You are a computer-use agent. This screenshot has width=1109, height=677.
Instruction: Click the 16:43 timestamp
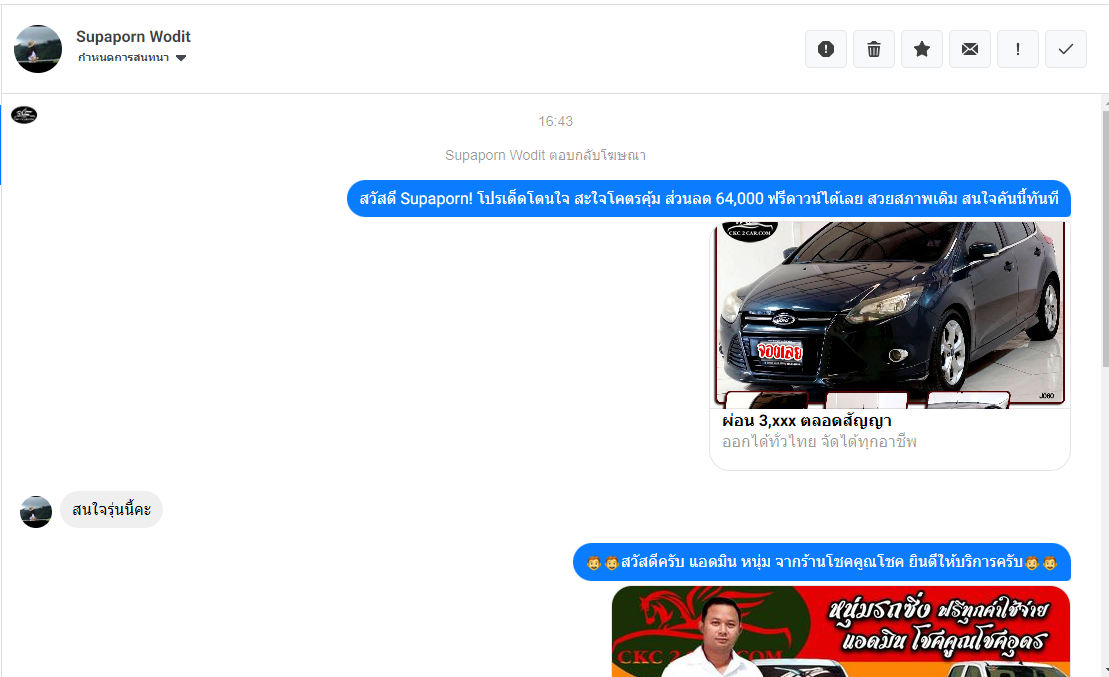(555, 122)
